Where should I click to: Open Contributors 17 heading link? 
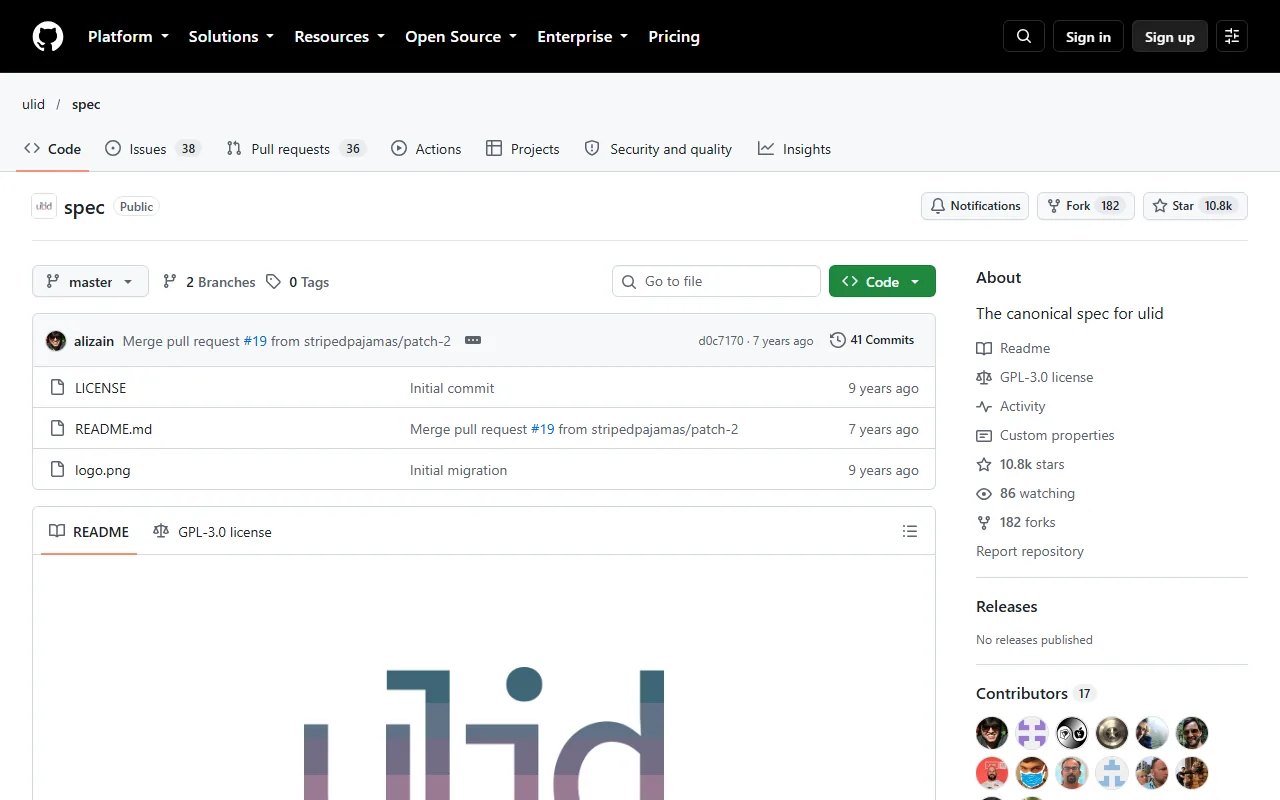tap(1036, 693)
